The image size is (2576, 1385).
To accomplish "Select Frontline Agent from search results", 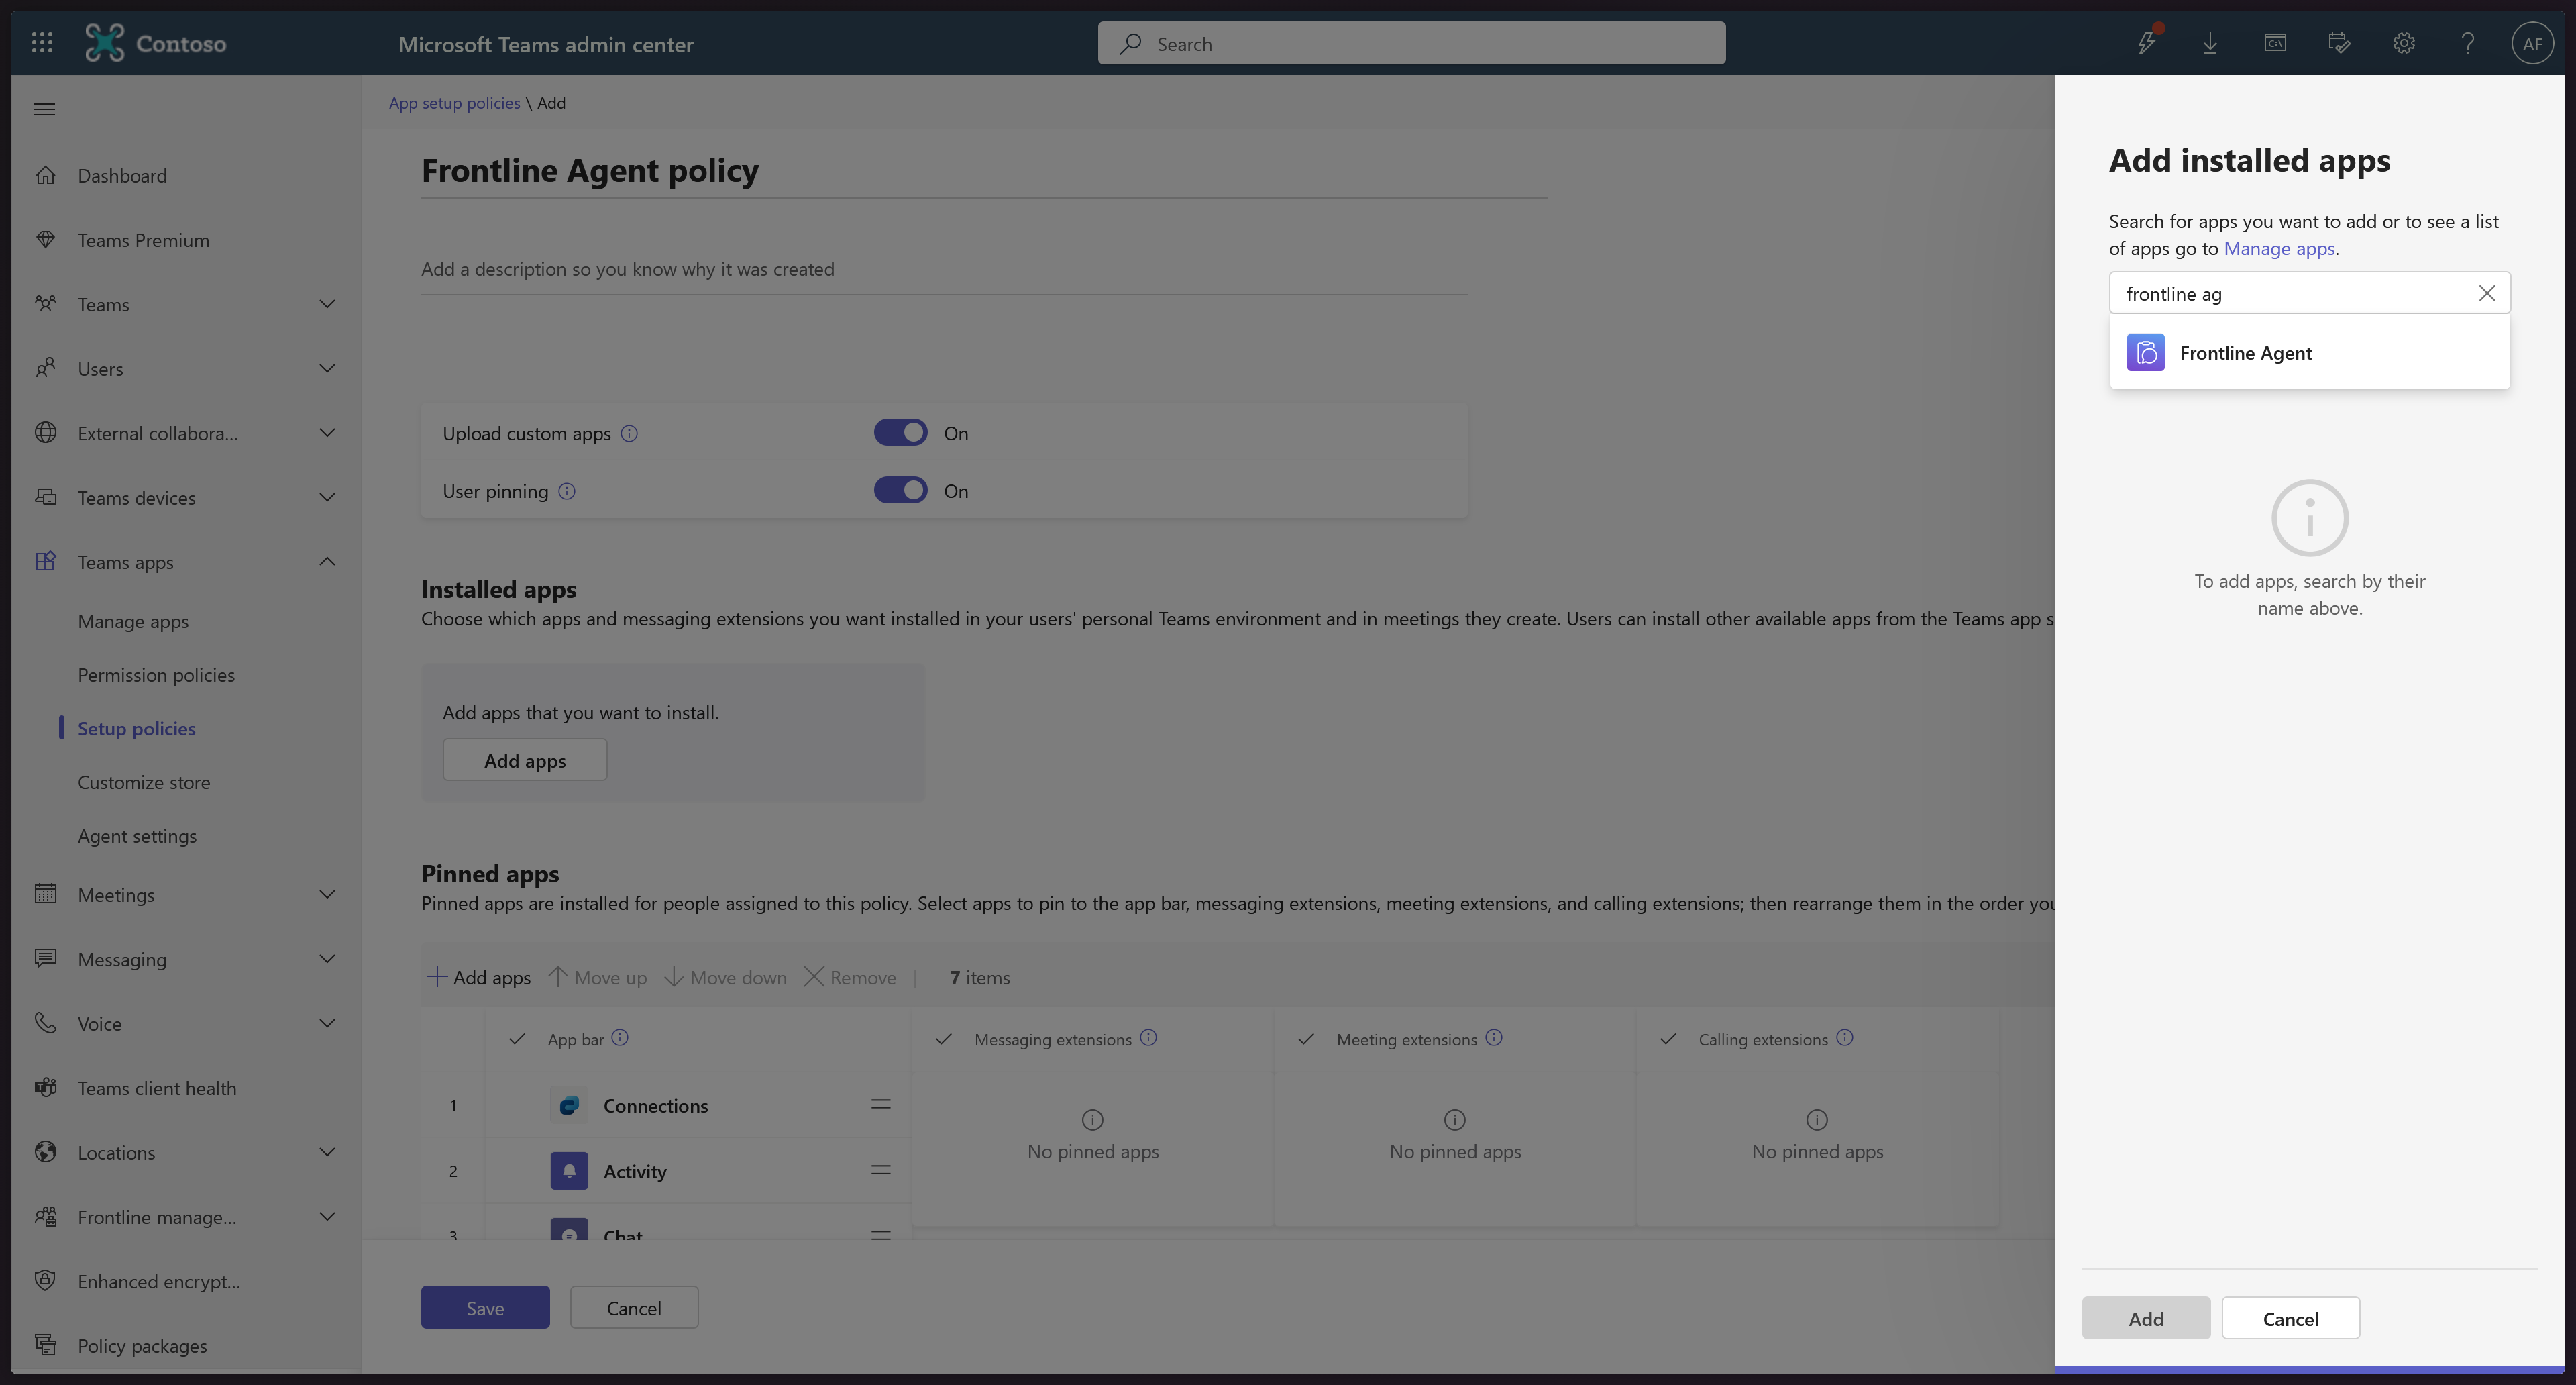I will point(2245,353).
